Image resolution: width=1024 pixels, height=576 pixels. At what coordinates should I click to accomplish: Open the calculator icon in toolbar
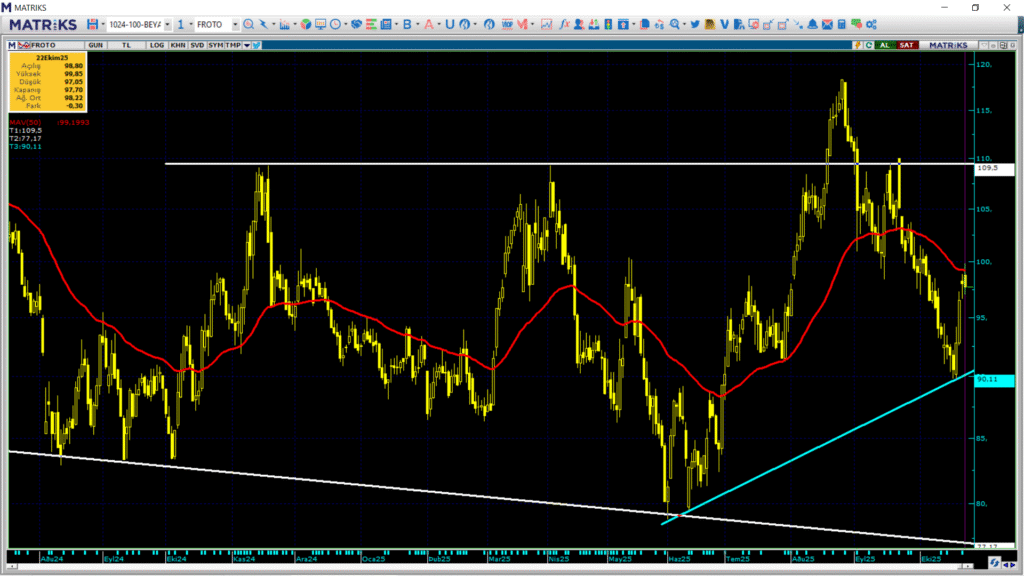pos(842,24)
